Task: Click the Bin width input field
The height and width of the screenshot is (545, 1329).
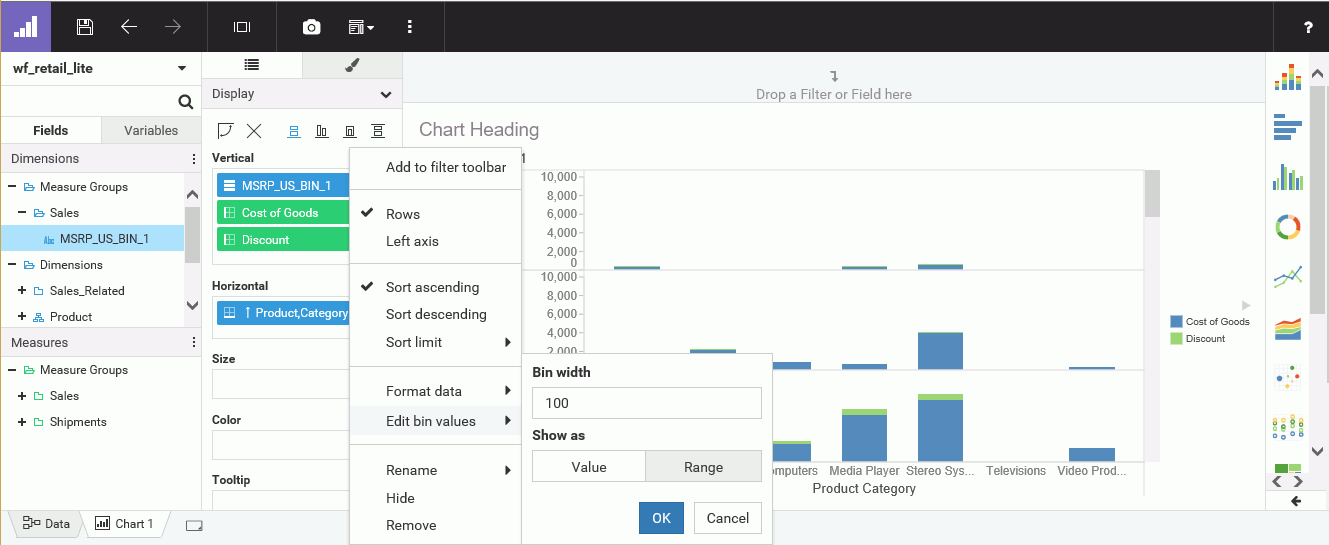Action: click(646, 403)
